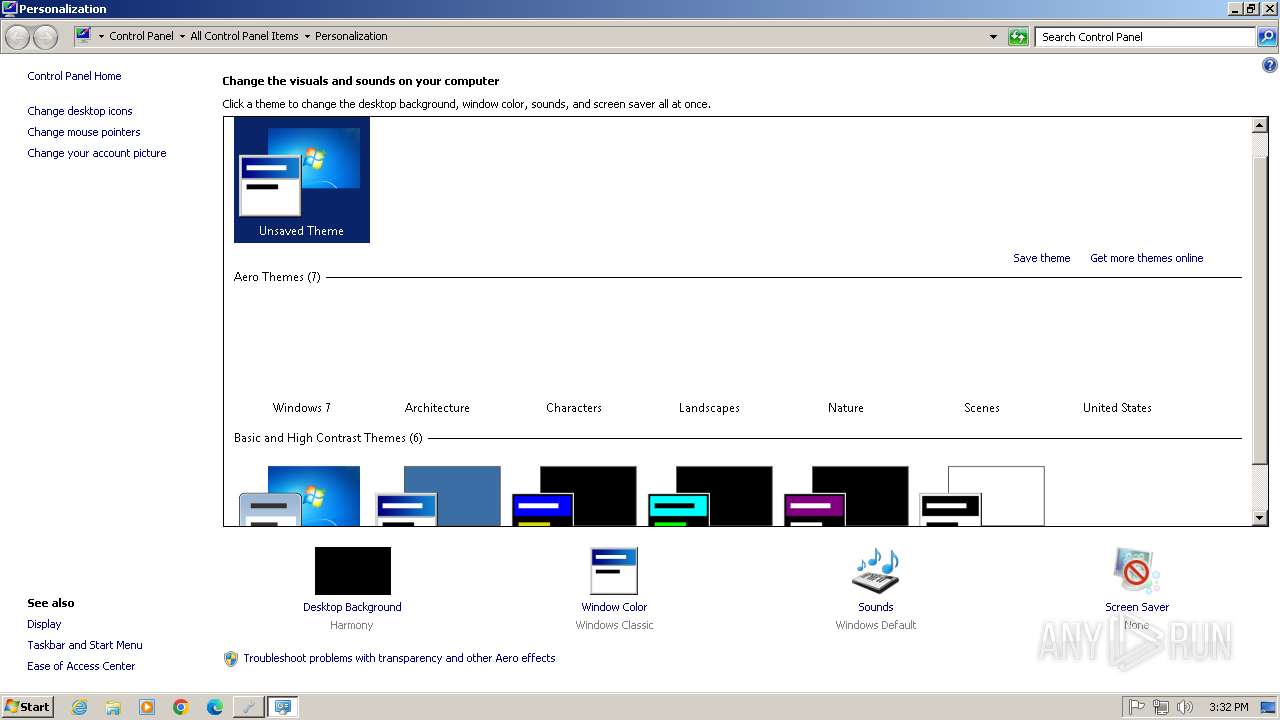Click Show desktop icon by the clock

(1268, 707)
